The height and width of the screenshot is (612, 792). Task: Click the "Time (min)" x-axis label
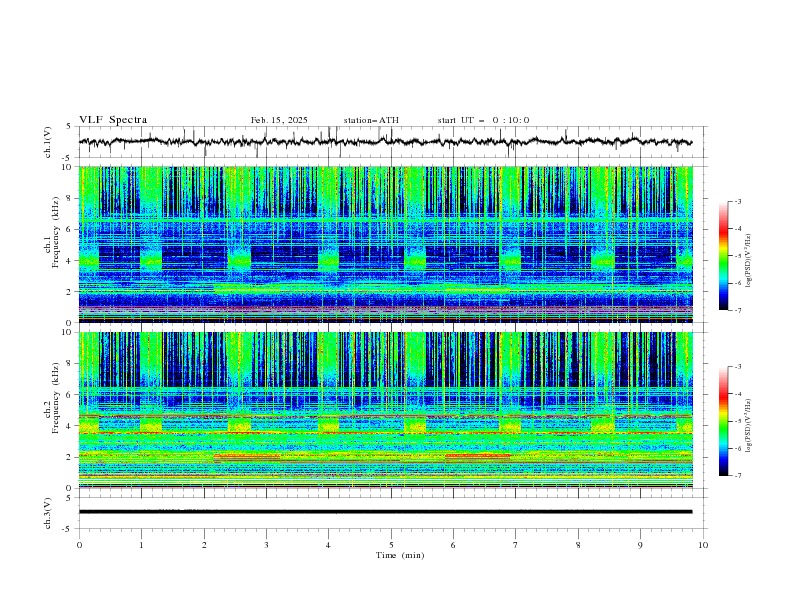pyautogui.click(x=400, y=555)
